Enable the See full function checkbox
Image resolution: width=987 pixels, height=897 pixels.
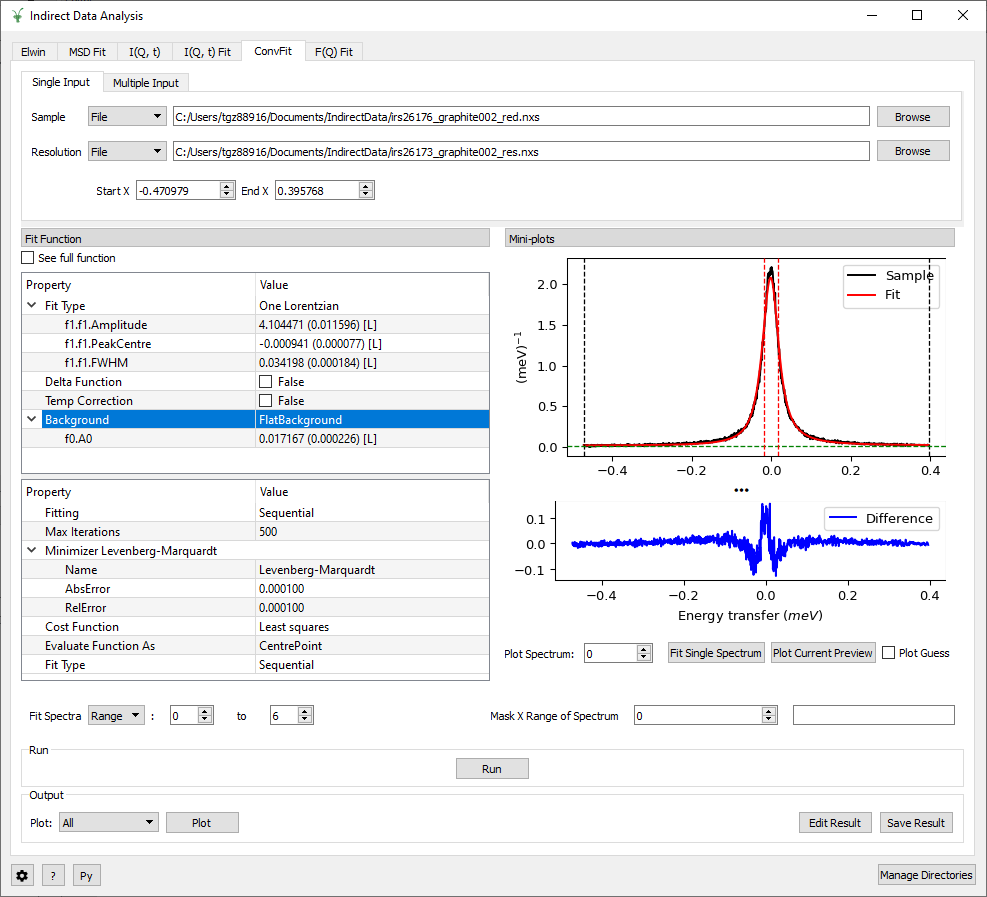[x=28, y=258]
